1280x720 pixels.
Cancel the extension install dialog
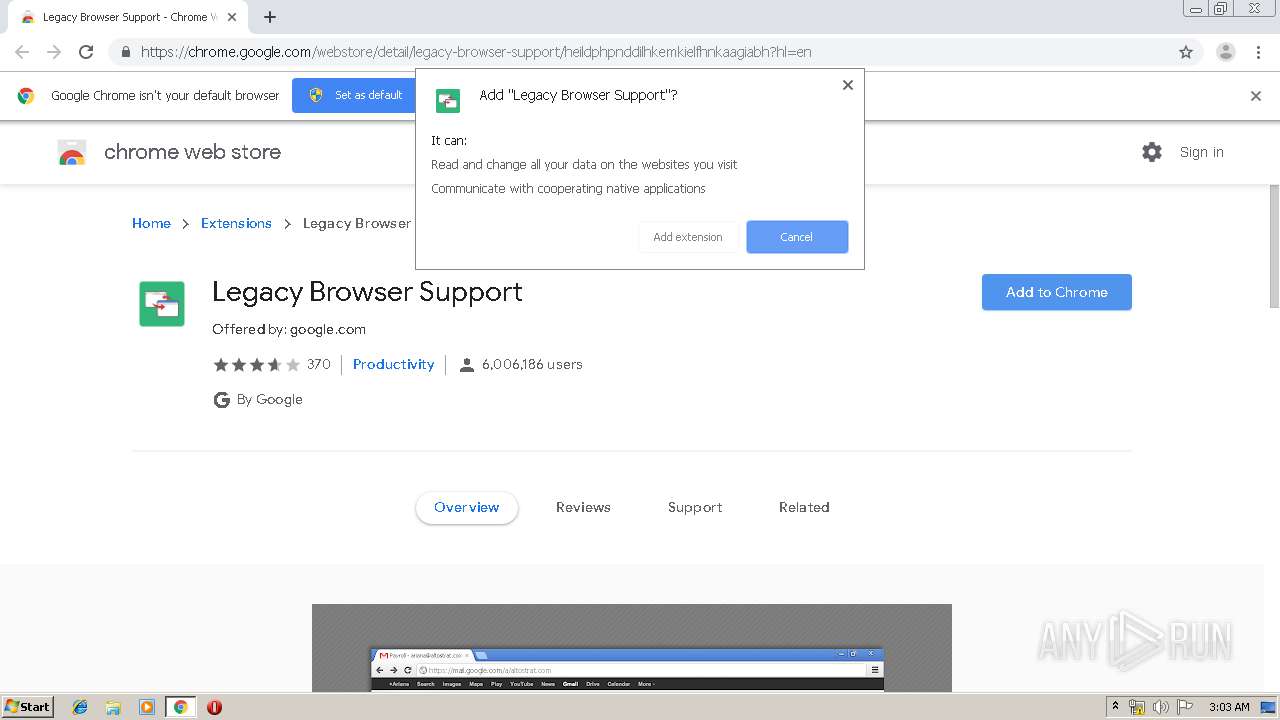click(797, 237)
